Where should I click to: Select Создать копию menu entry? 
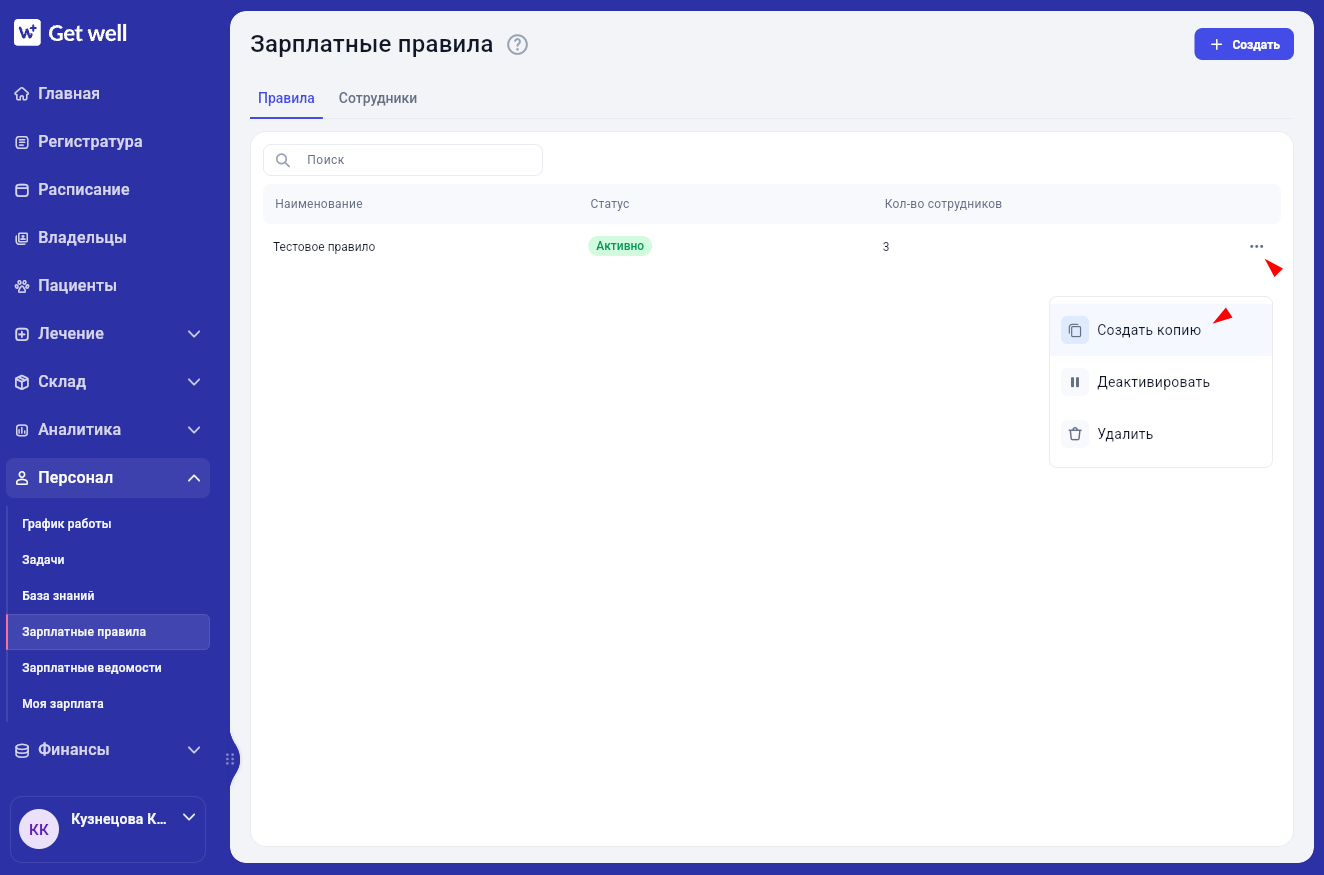point(1161,330)
